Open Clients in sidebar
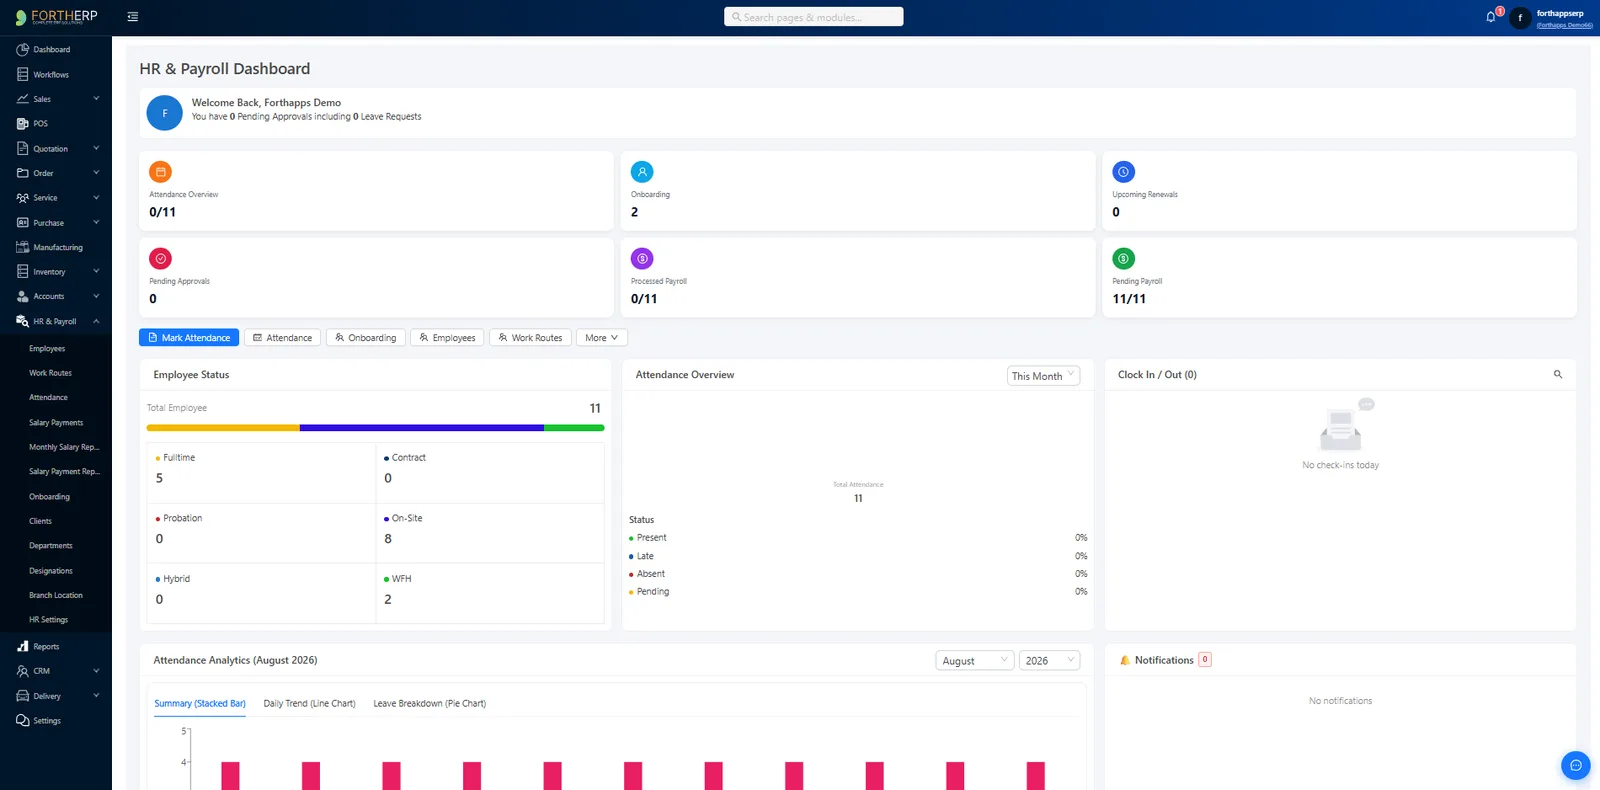Image resolution: width=1600 pixels, height=790 pixels. pos(40,521)
